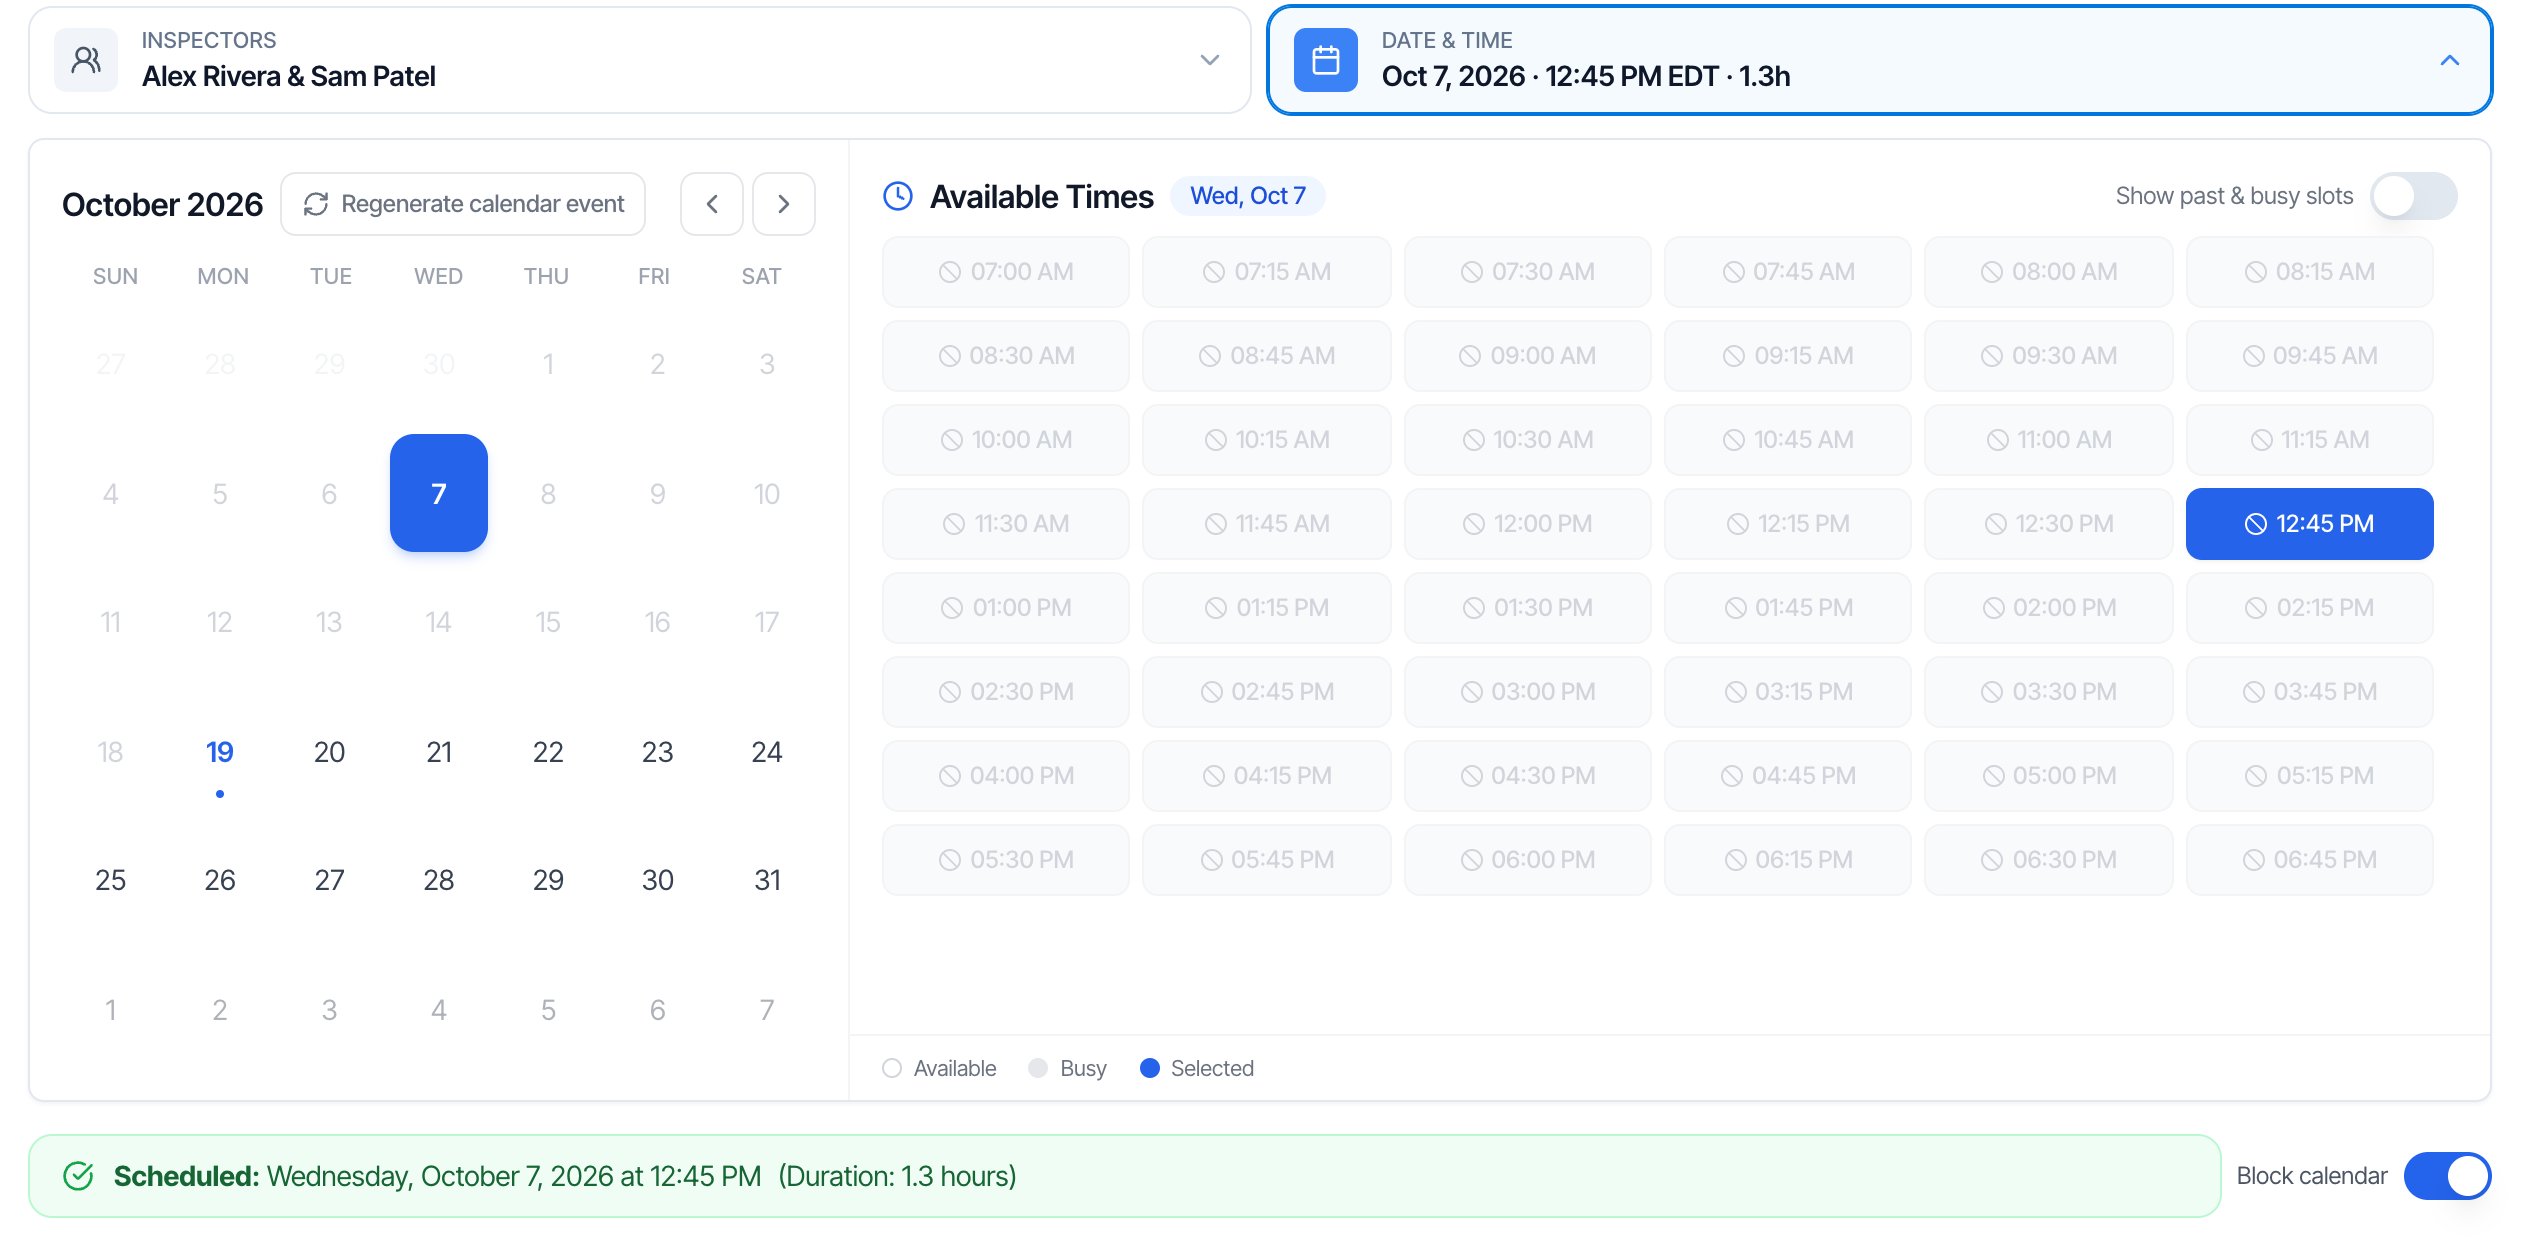Expand the Inspectors dropdown chevron
2528x1252 pixels.
(x=1210, y=60)
